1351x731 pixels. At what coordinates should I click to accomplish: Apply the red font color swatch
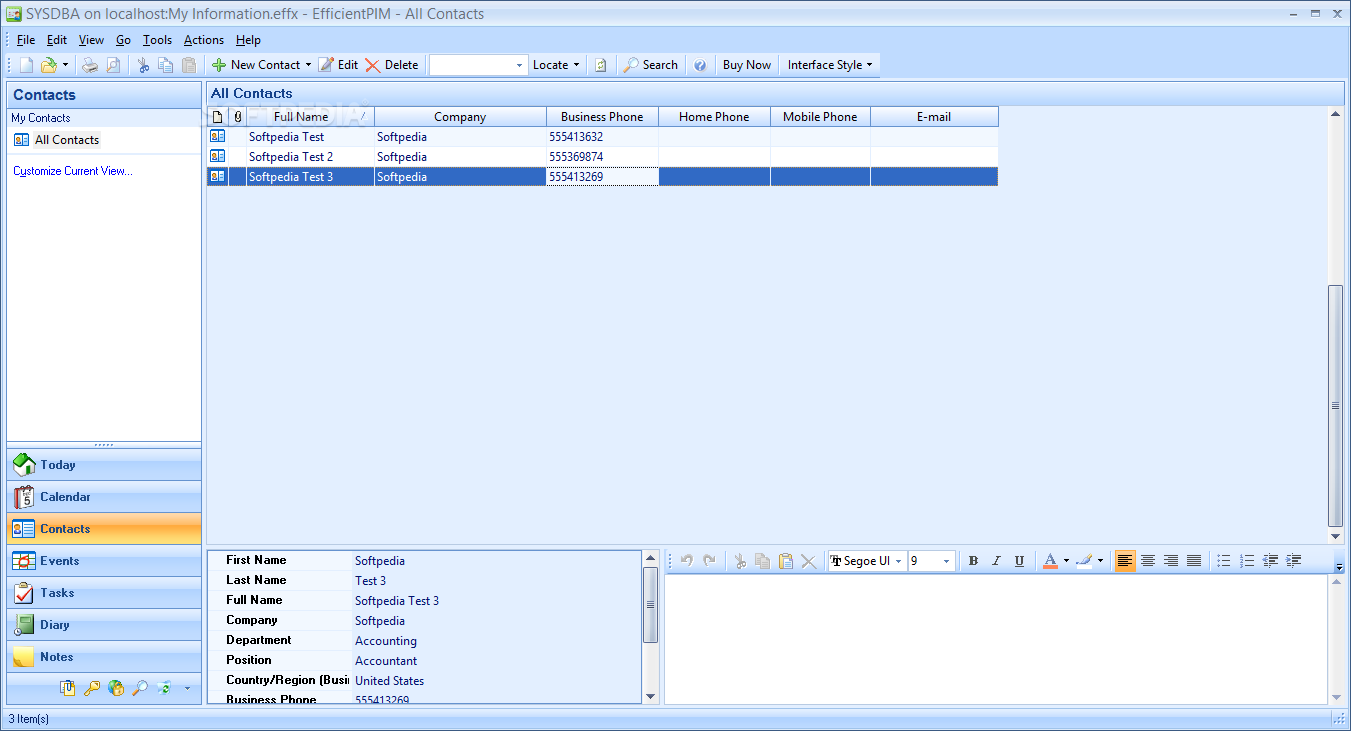(1050, 561)
